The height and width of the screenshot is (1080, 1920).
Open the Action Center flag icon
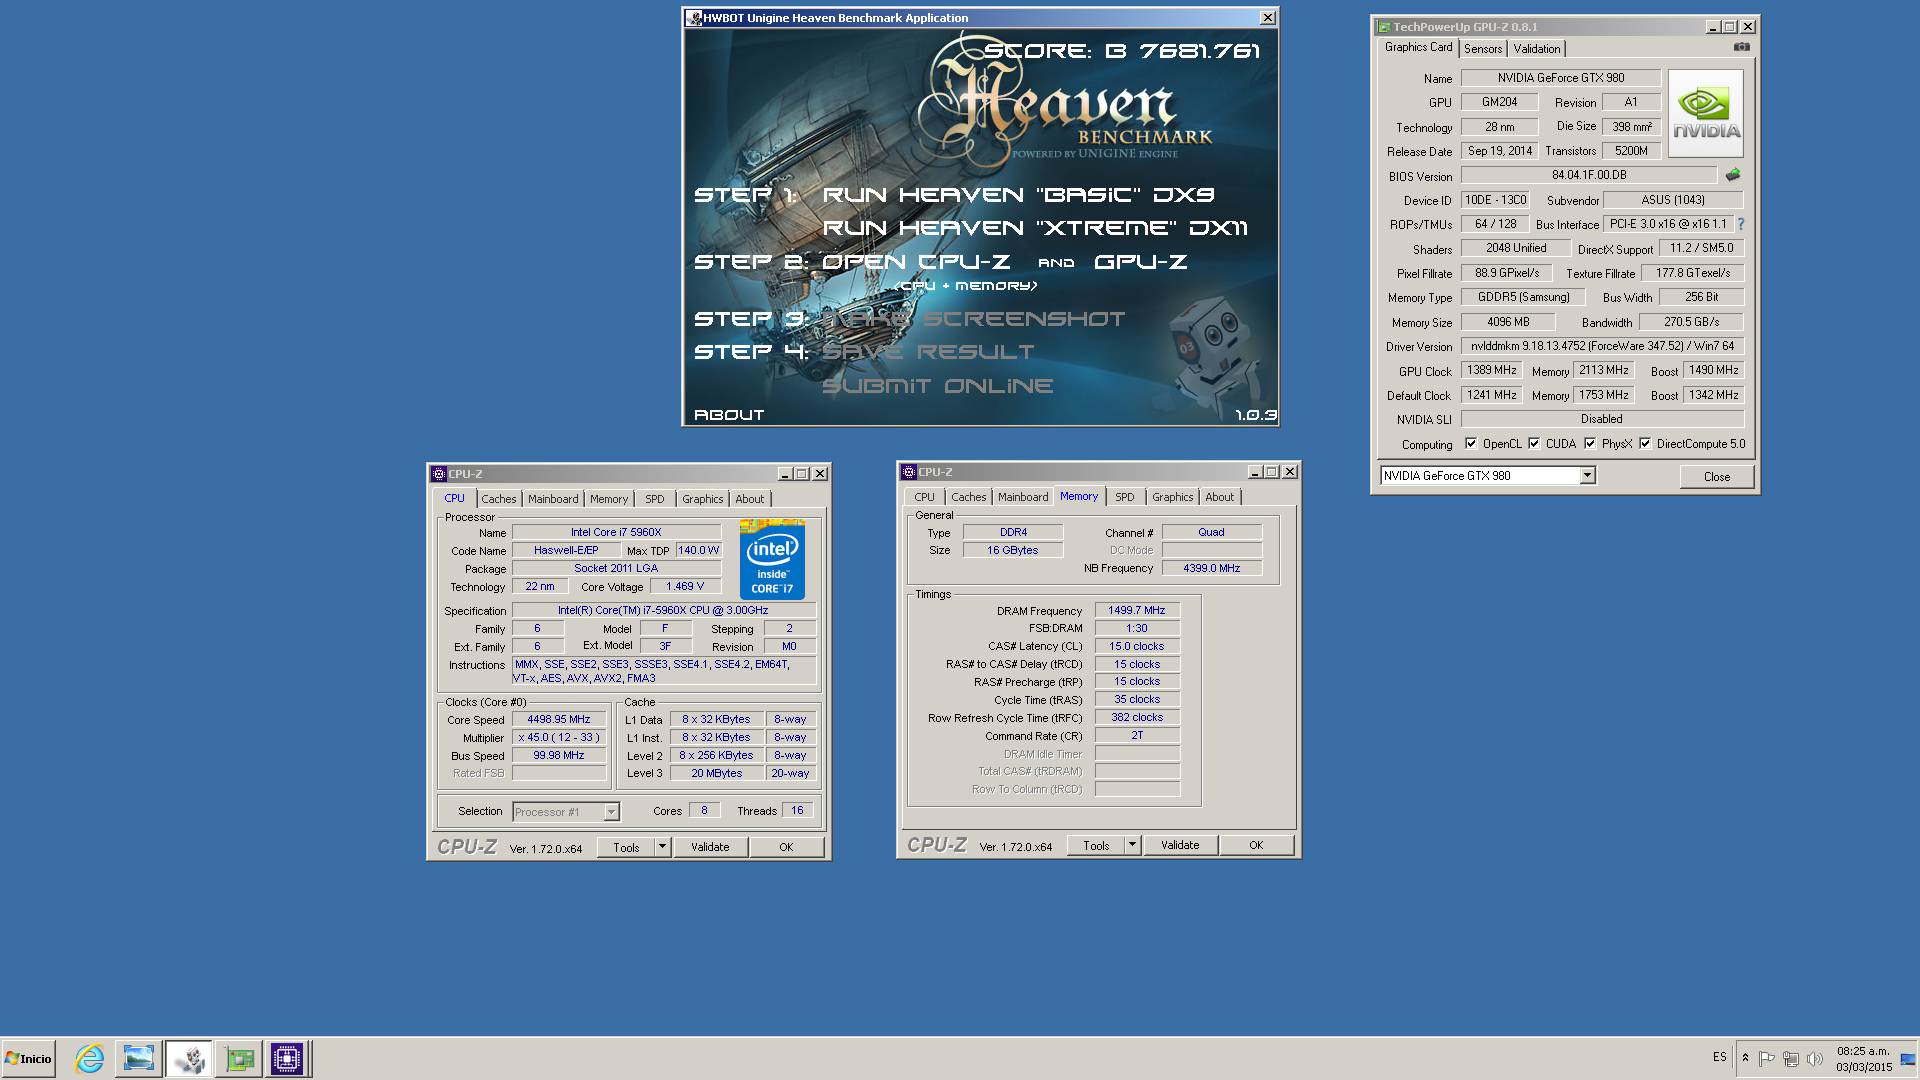[1767, 1058]
